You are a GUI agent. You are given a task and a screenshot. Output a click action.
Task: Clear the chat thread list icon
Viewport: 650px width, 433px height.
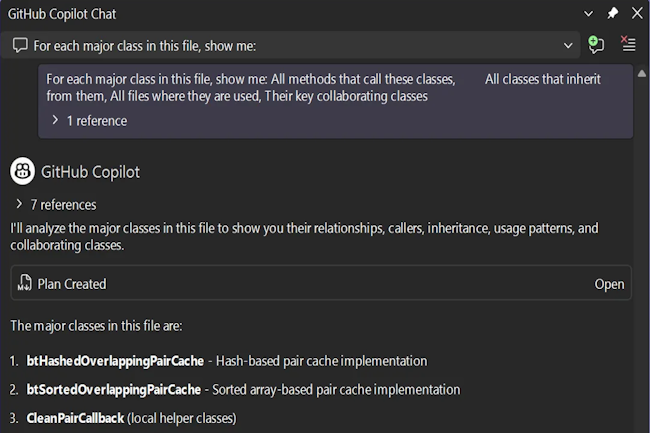point(628,45)
